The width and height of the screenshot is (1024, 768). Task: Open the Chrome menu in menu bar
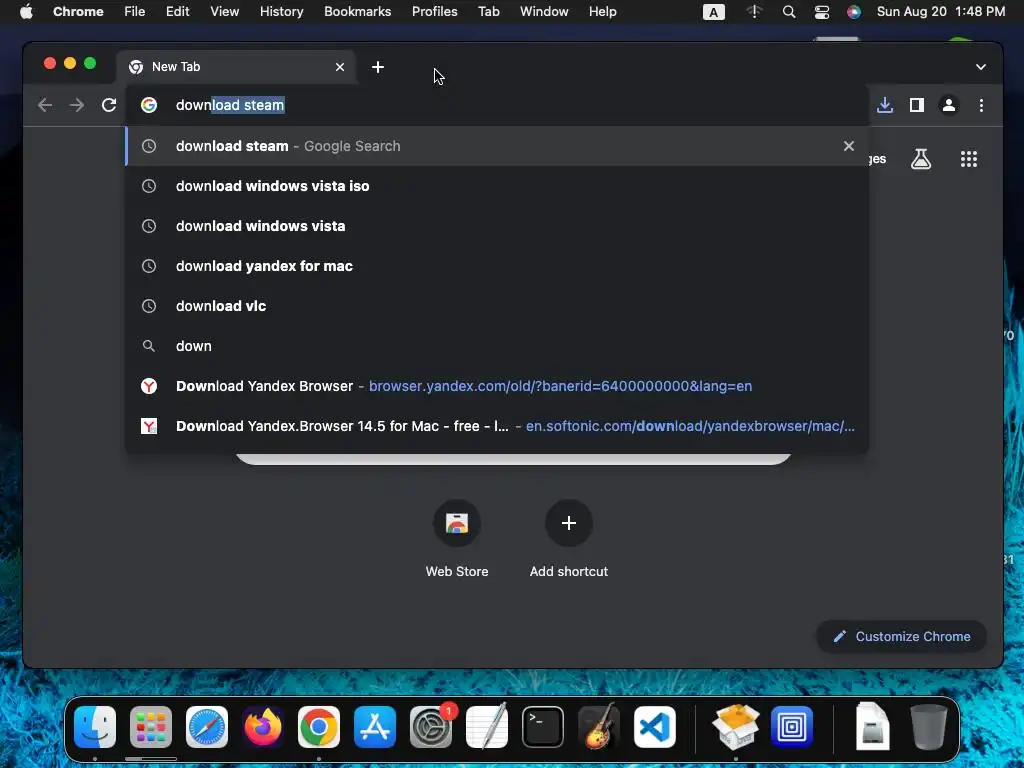(78, 12)
